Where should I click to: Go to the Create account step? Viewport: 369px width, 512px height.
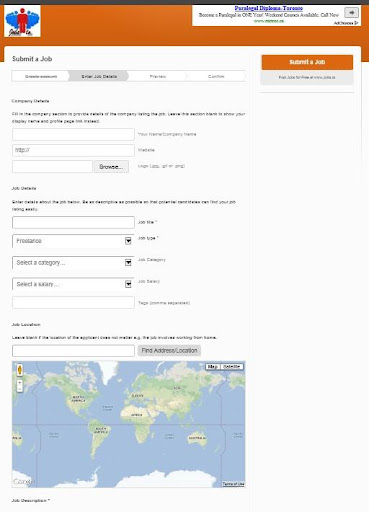(x=41, y=76)
